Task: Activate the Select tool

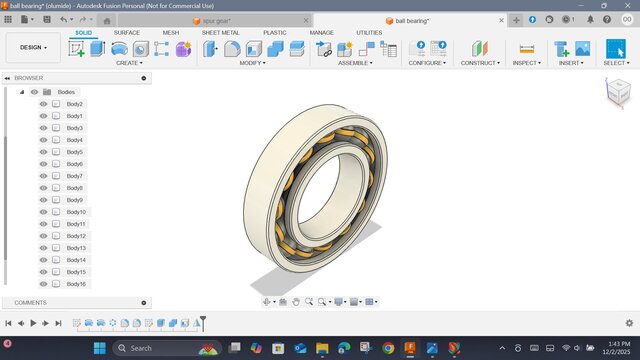Action: [616, 49]
